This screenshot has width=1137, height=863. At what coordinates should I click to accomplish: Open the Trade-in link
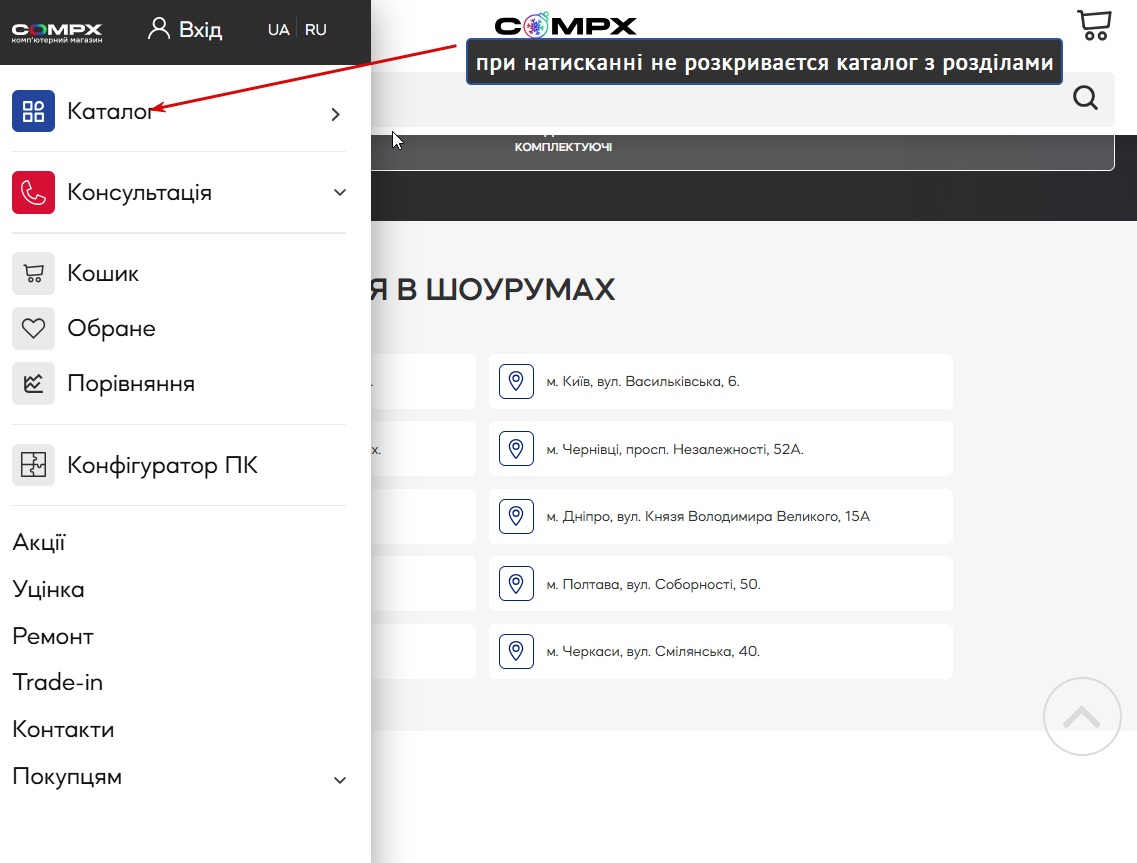click(58, 682)
